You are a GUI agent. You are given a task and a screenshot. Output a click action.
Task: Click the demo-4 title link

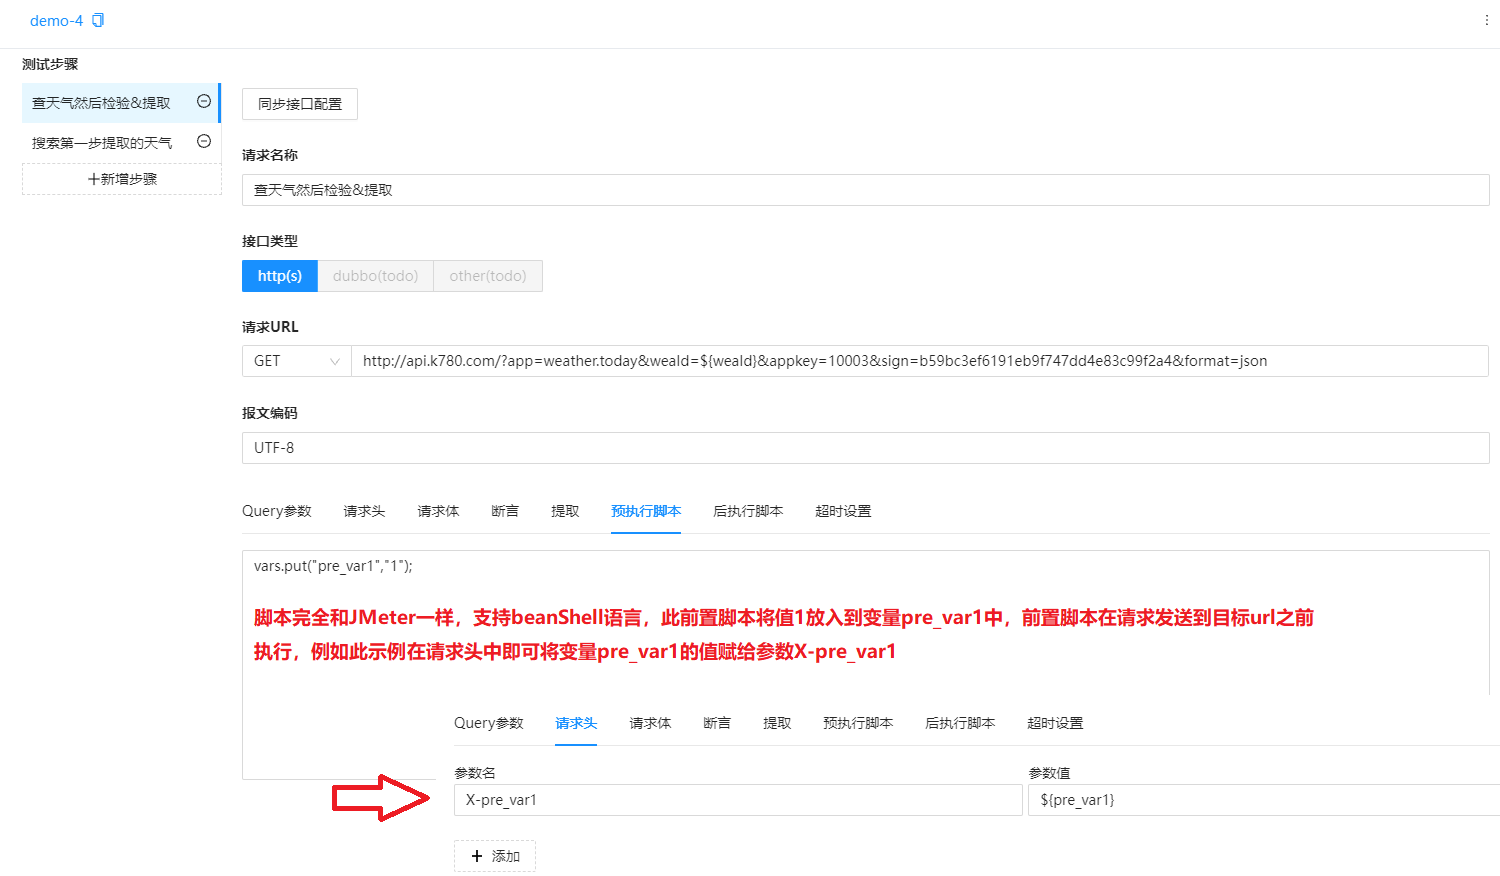(55, 19)
